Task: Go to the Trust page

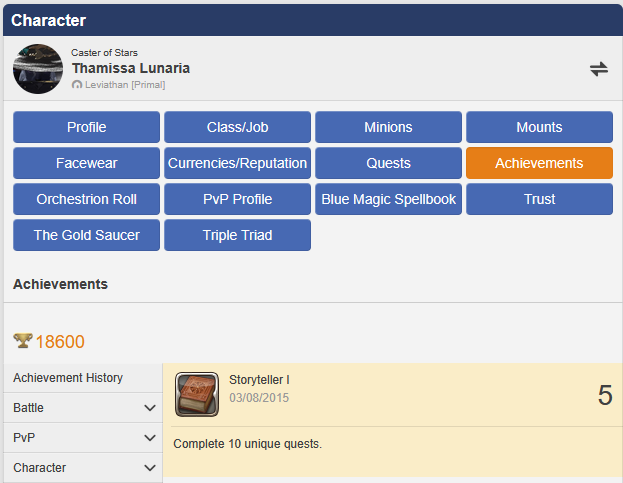Action: [540, 199]
